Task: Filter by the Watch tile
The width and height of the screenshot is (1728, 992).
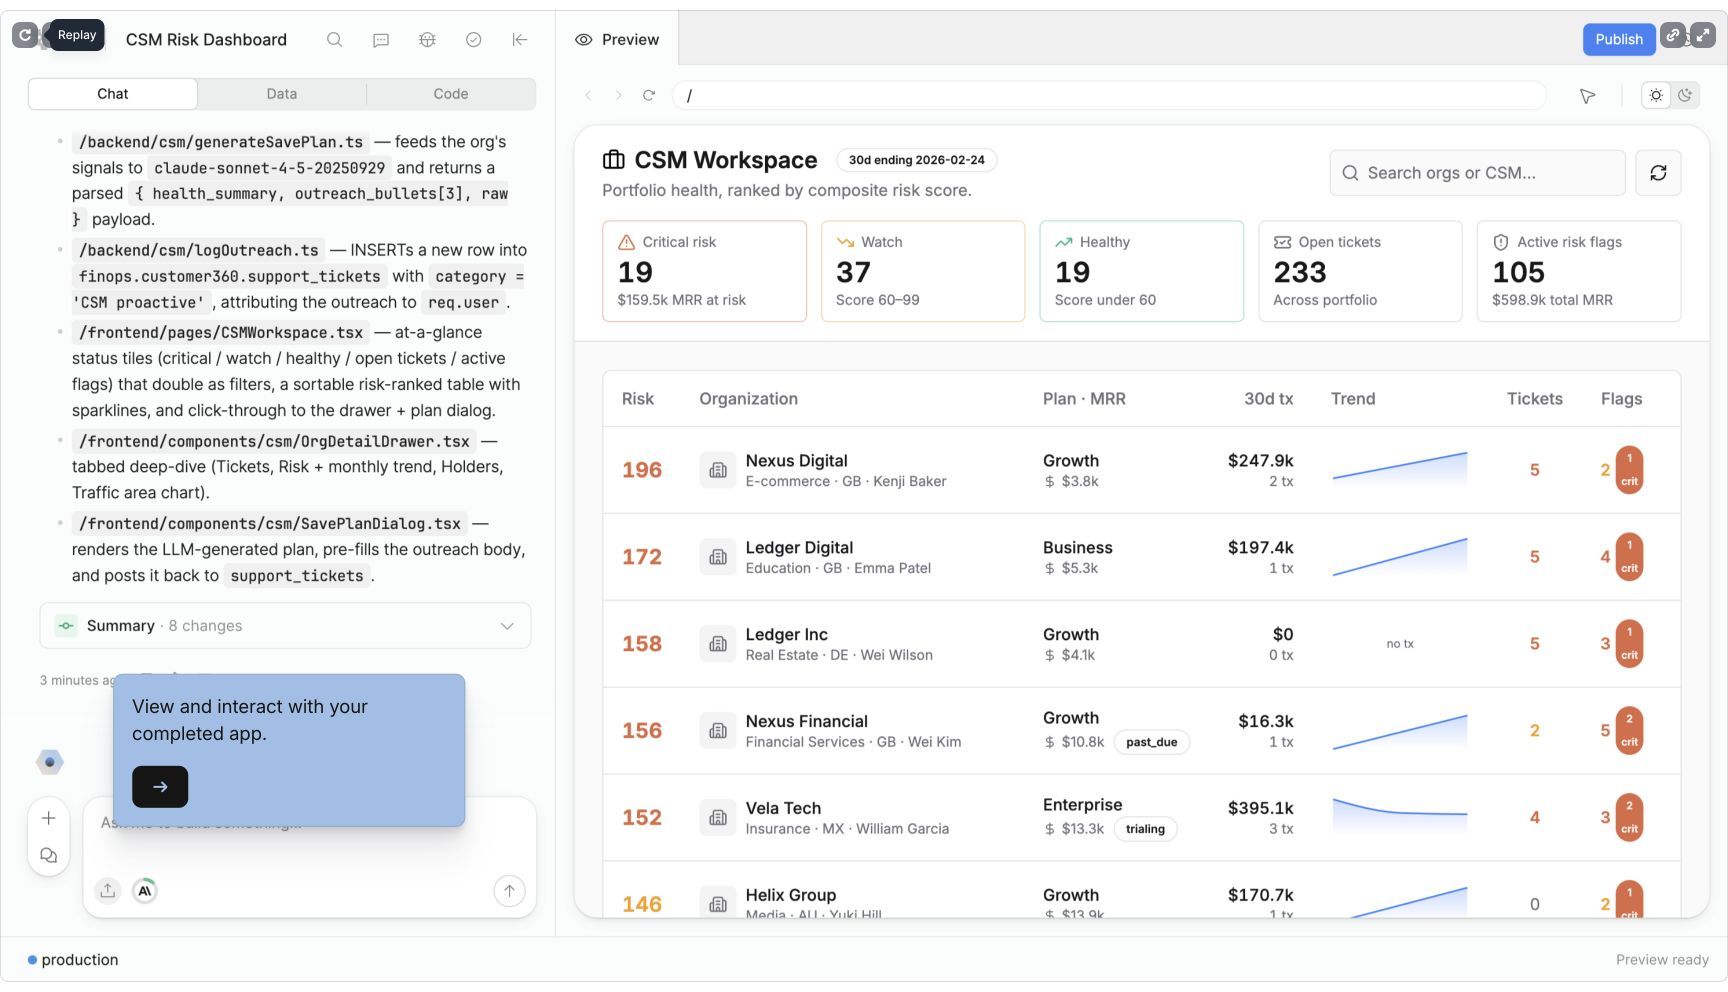Action: pyautogui.click(x=923, y=271)
